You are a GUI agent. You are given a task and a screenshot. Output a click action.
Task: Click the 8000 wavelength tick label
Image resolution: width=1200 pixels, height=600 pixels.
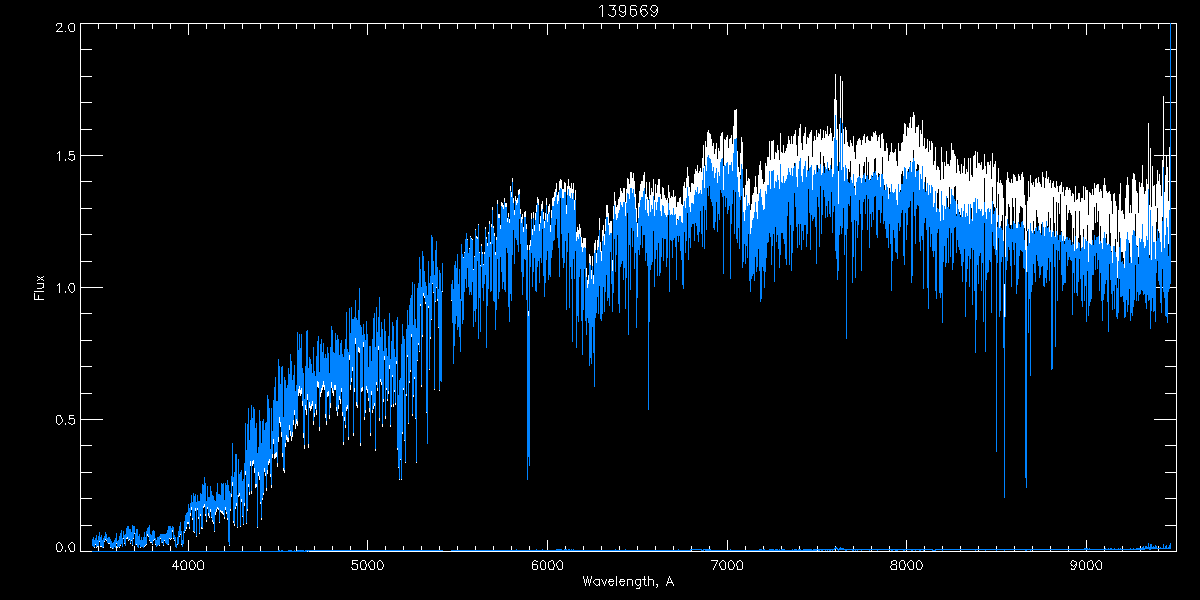[906, 565]
